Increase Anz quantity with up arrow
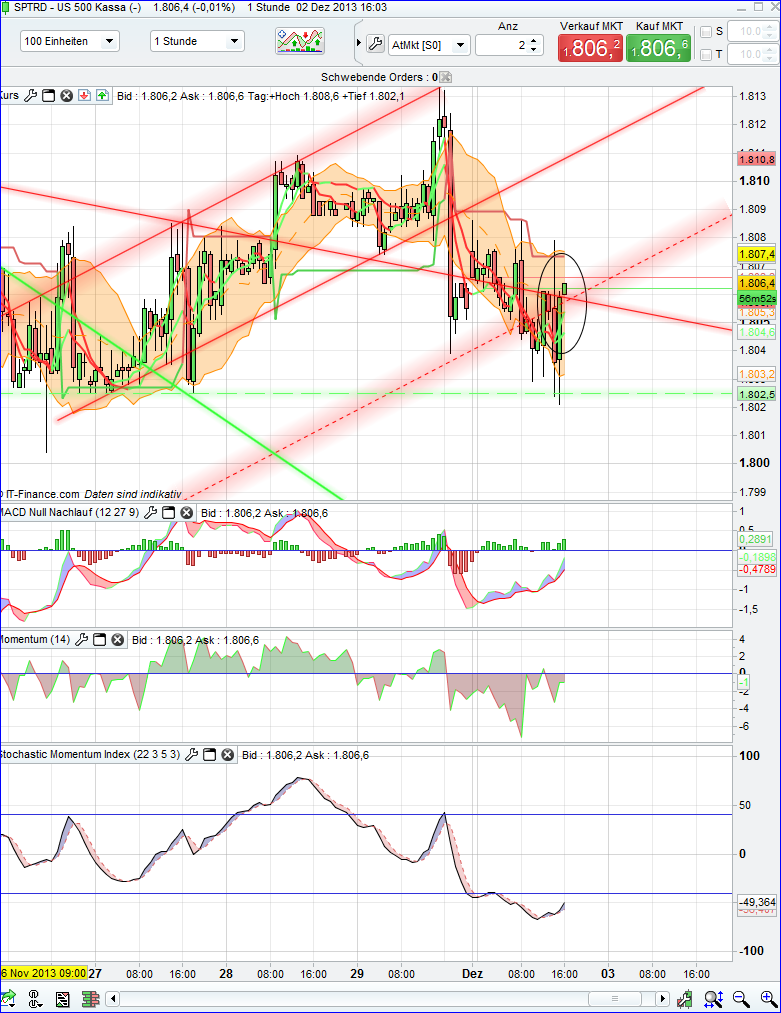The width and height of the screenshot is (781, 1013). (x=534, y=41)
